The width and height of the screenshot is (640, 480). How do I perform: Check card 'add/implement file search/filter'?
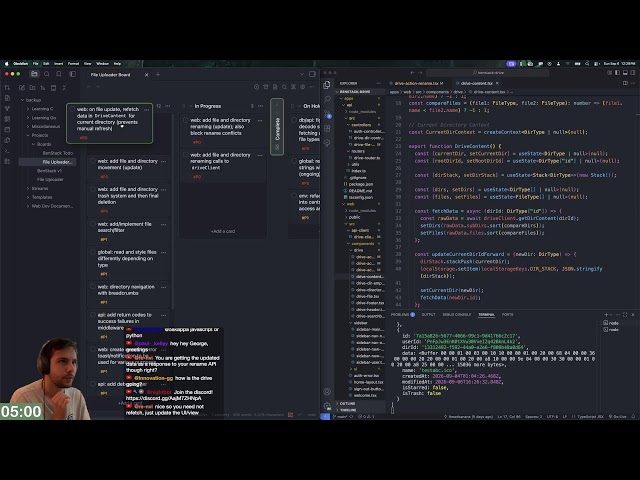click(93, 224)
